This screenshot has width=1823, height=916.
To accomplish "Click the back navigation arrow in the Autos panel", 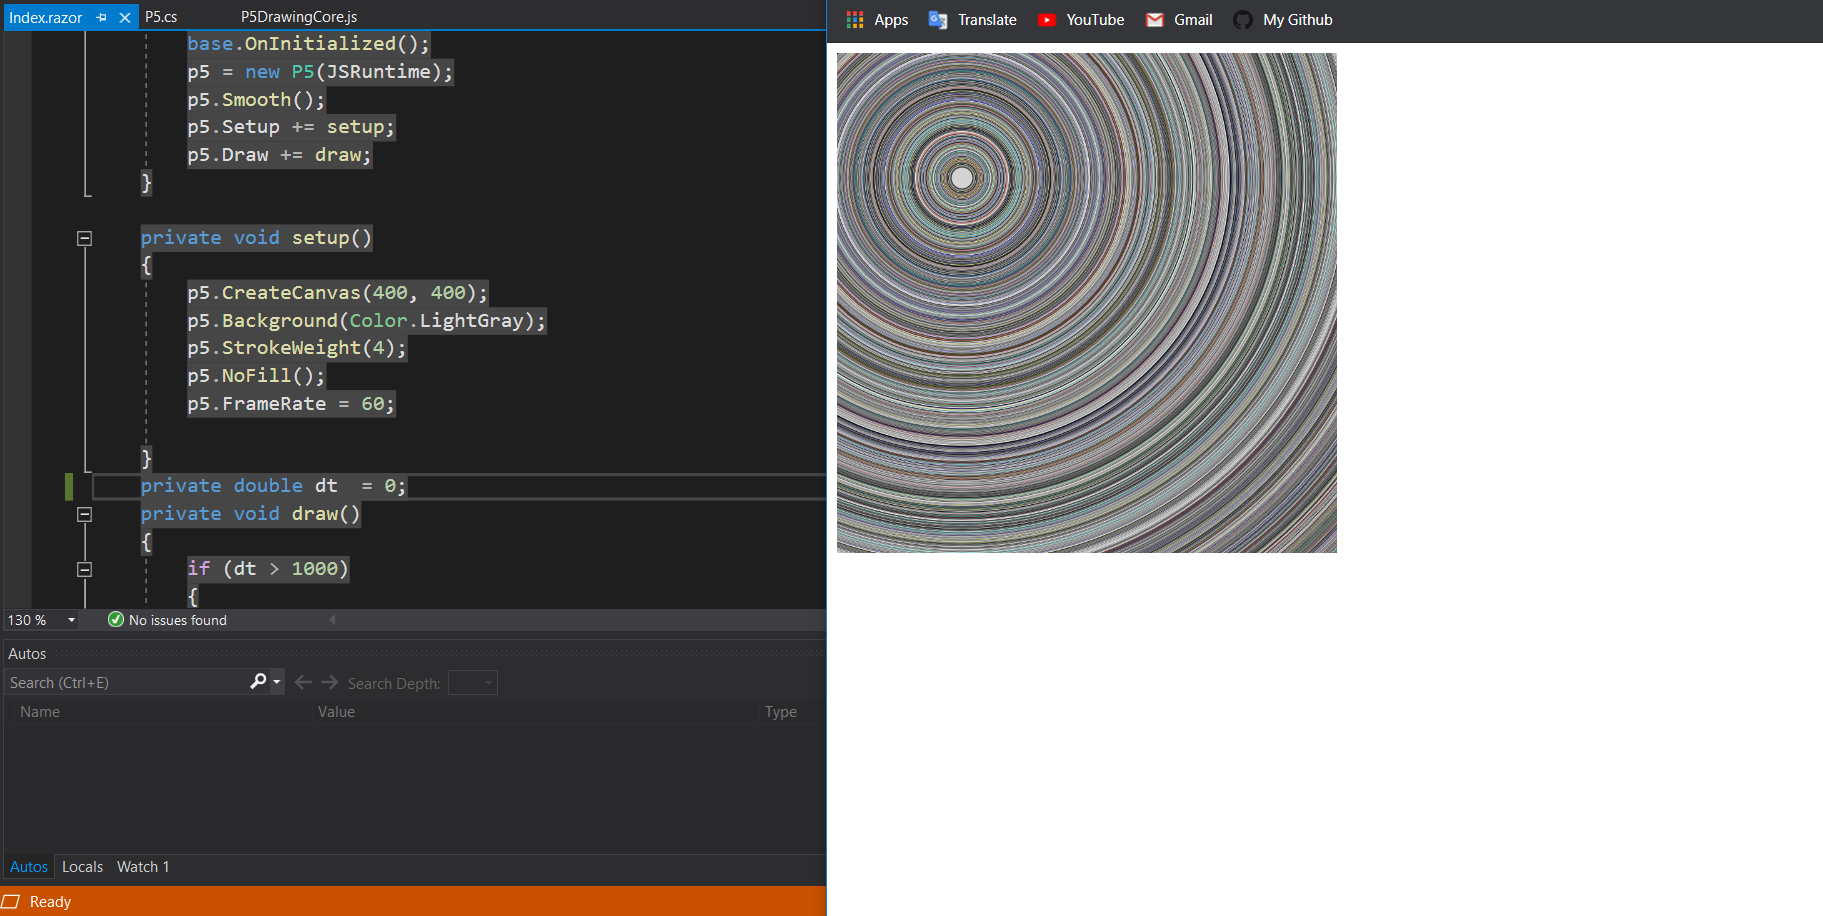I will pyautogui.click(x=303, y=682).
